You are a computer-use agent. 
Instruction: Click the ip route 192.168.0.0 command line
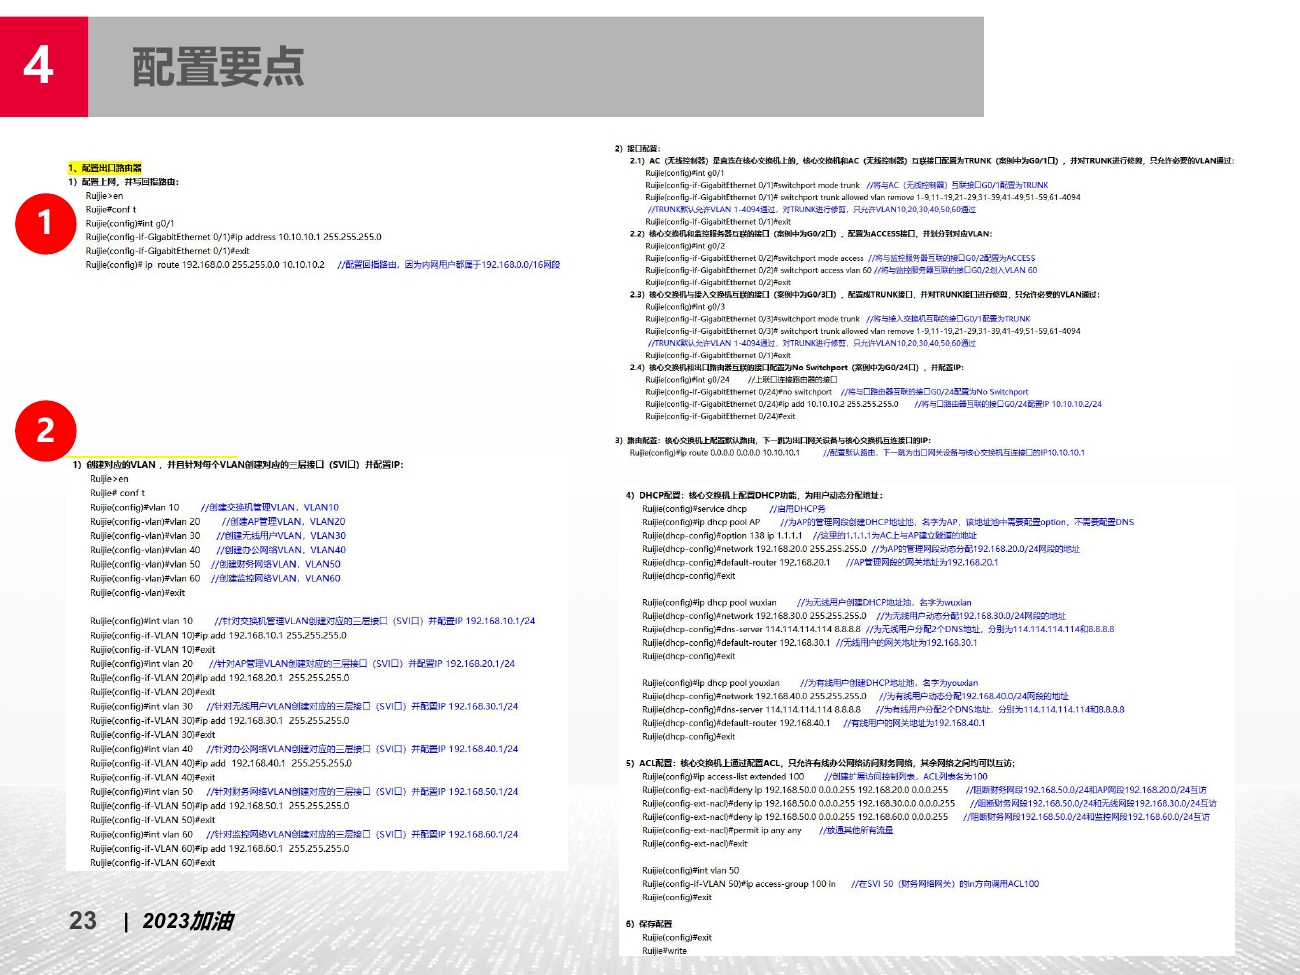tap(205, 265)
